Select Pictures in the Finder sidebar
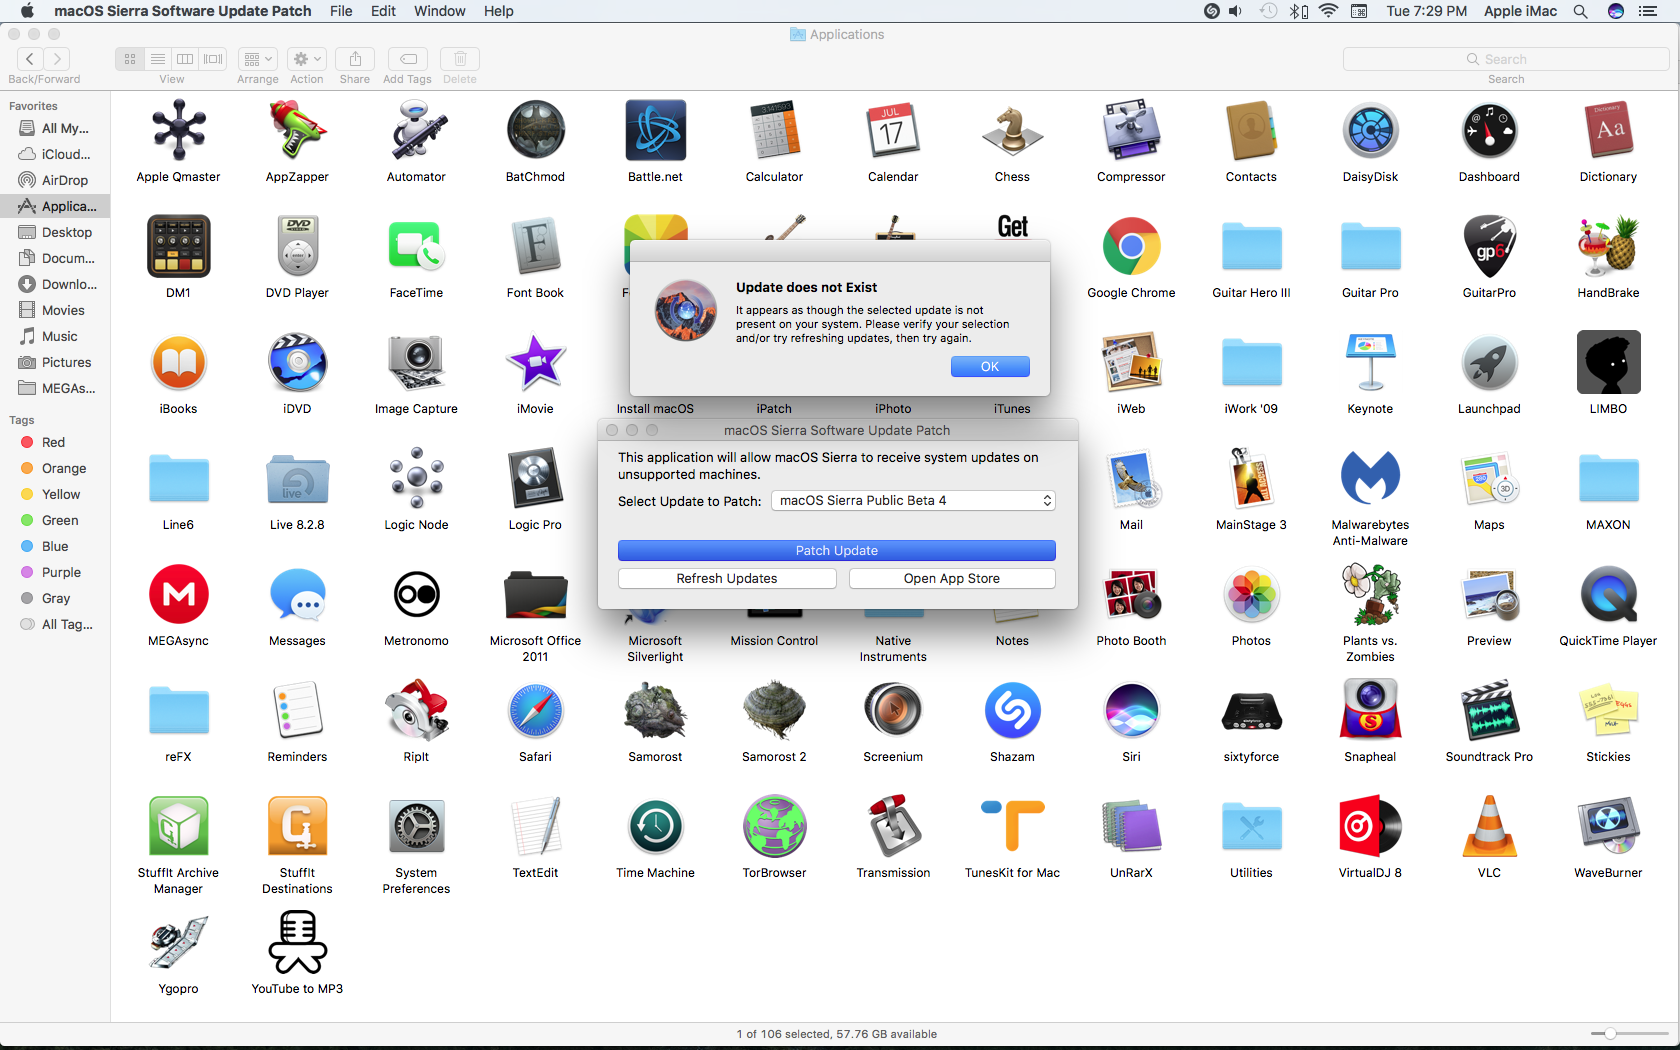1680x1050 pixels. [x=55, y=362]
